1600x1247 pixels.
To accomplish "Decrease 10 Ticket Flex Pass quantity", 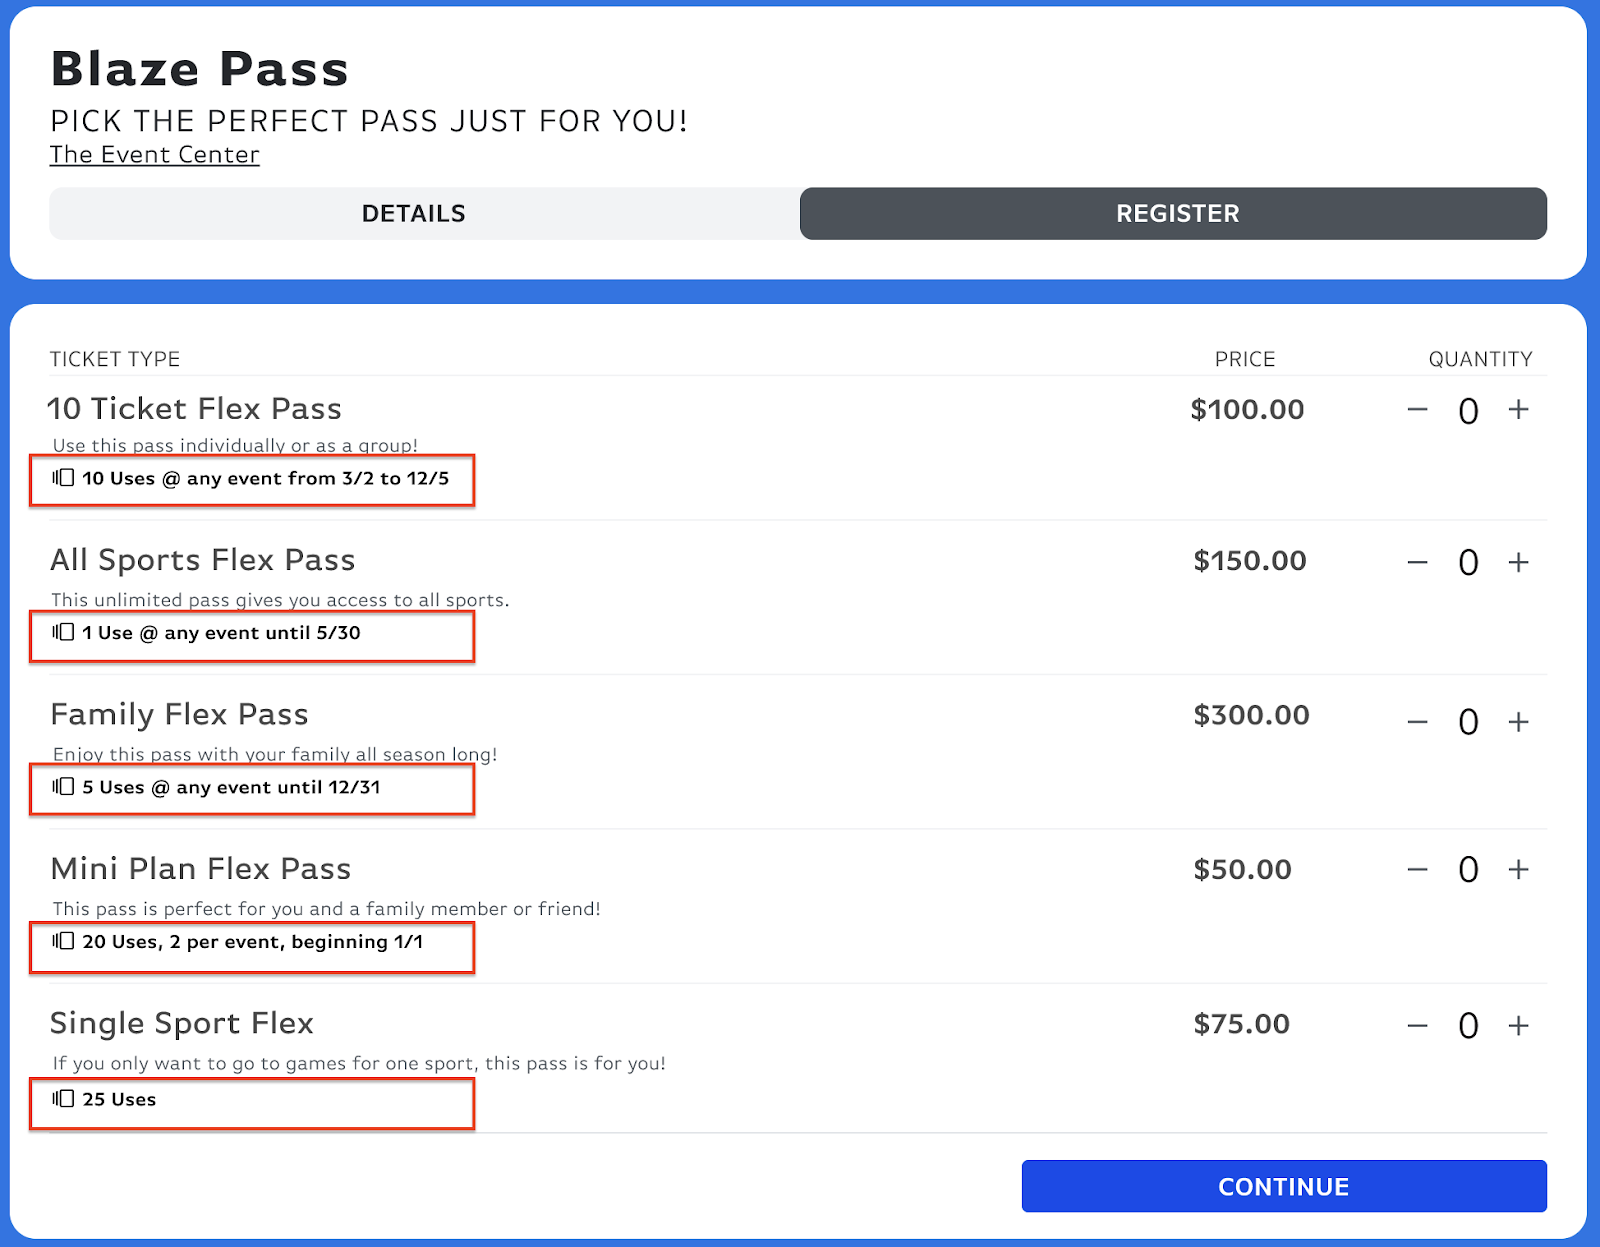I will pyautogui.click(x=1417, y=410).
